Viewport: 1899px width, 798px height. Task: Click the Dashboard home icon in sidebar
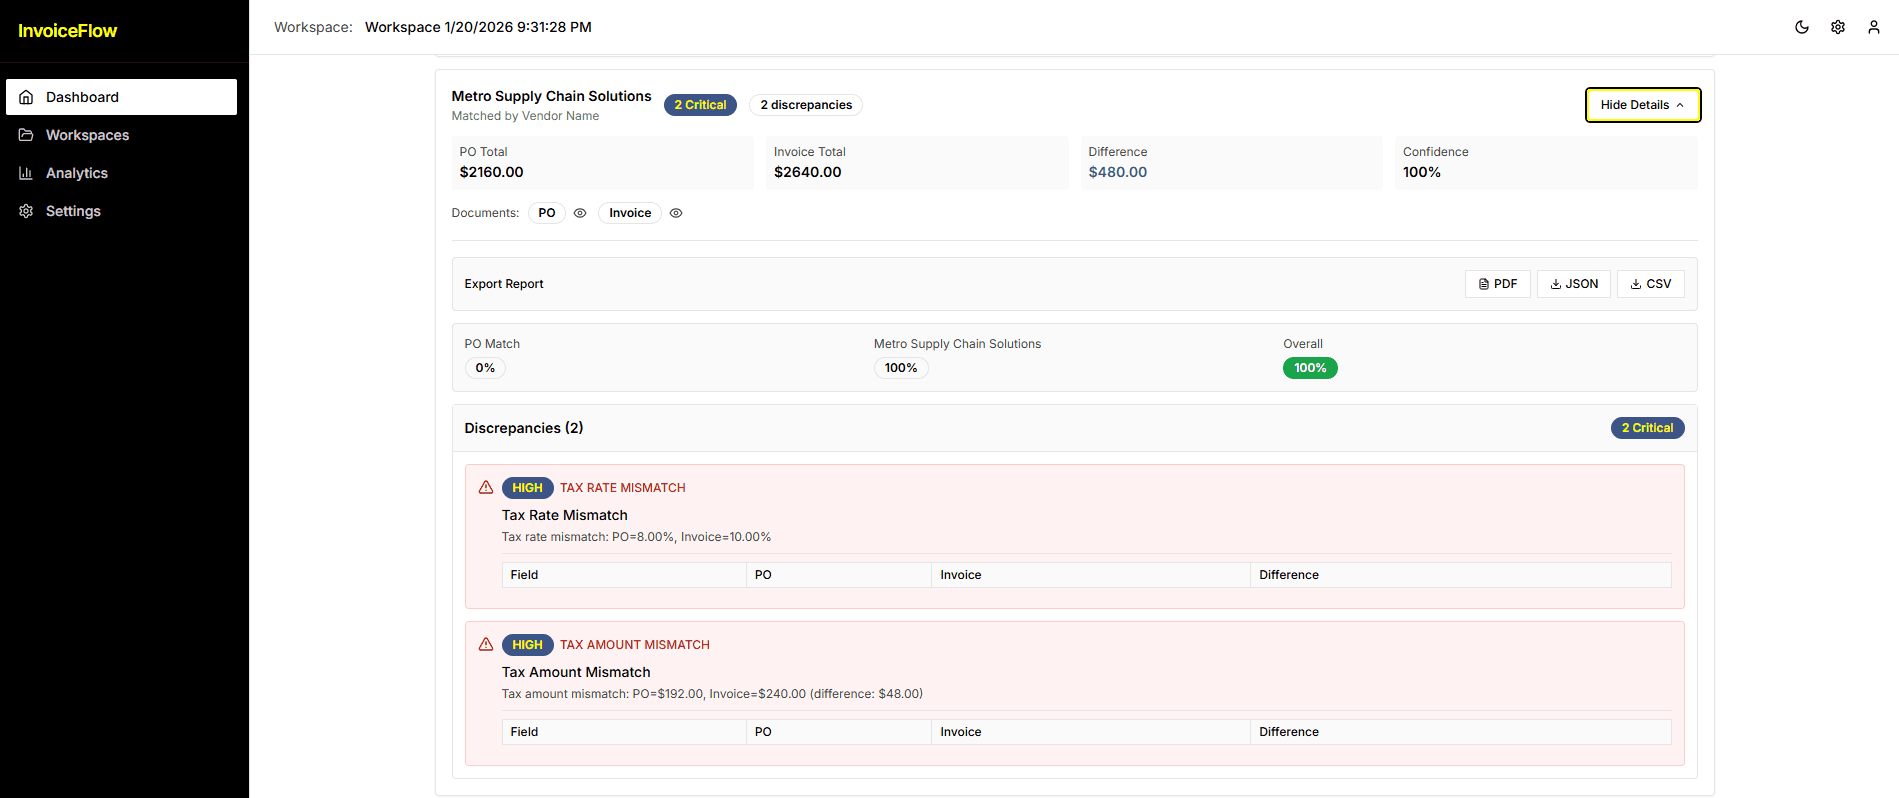26,97
